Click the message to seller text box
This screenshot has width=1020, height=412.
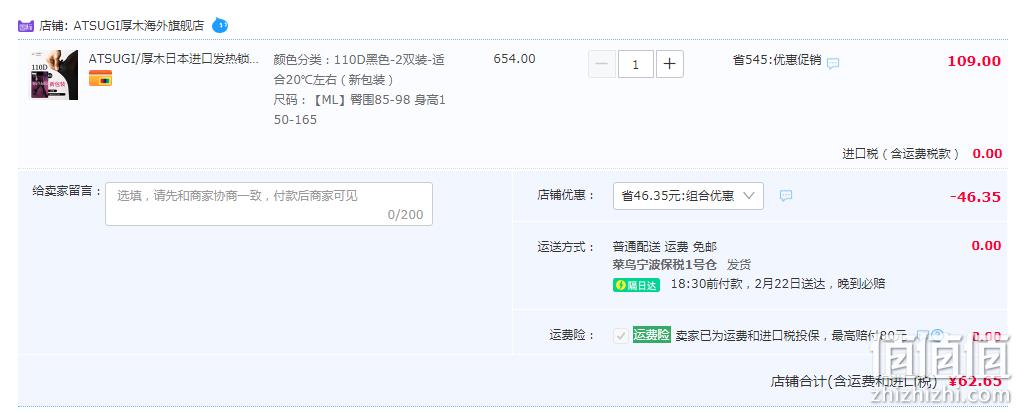point(269,204)
